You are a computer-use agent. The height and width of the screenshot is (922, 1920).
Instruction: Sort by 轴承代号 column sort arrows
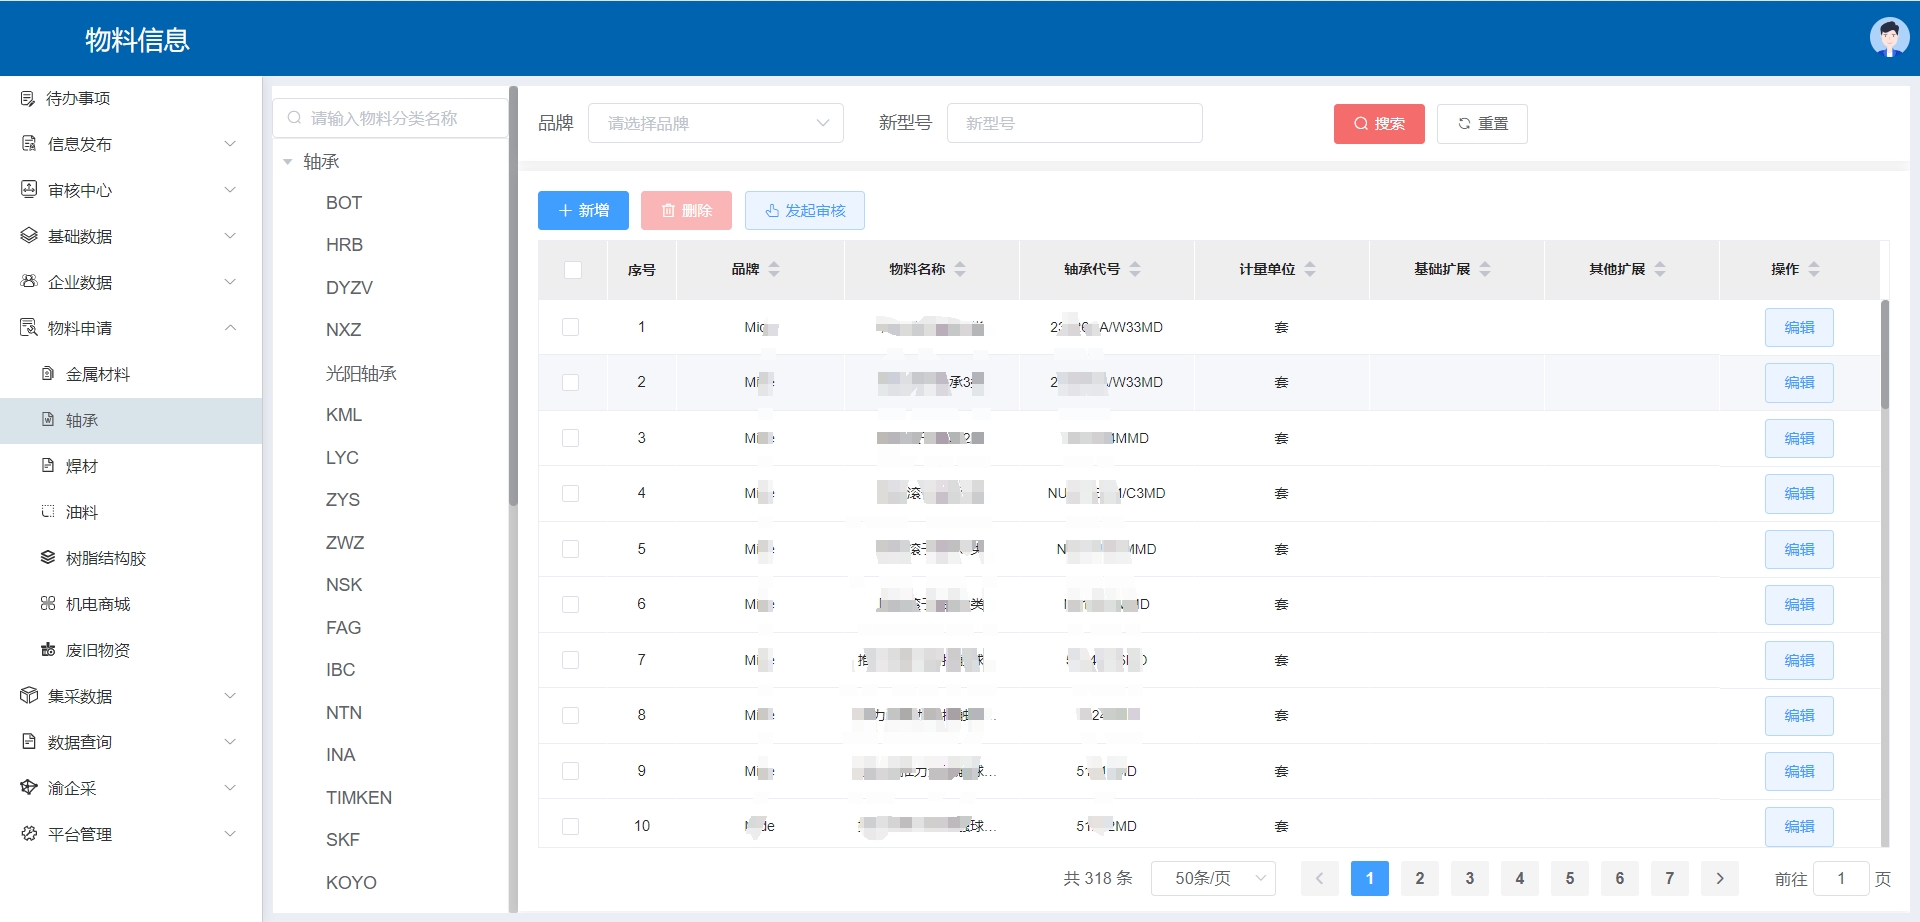click(1135, 269)
